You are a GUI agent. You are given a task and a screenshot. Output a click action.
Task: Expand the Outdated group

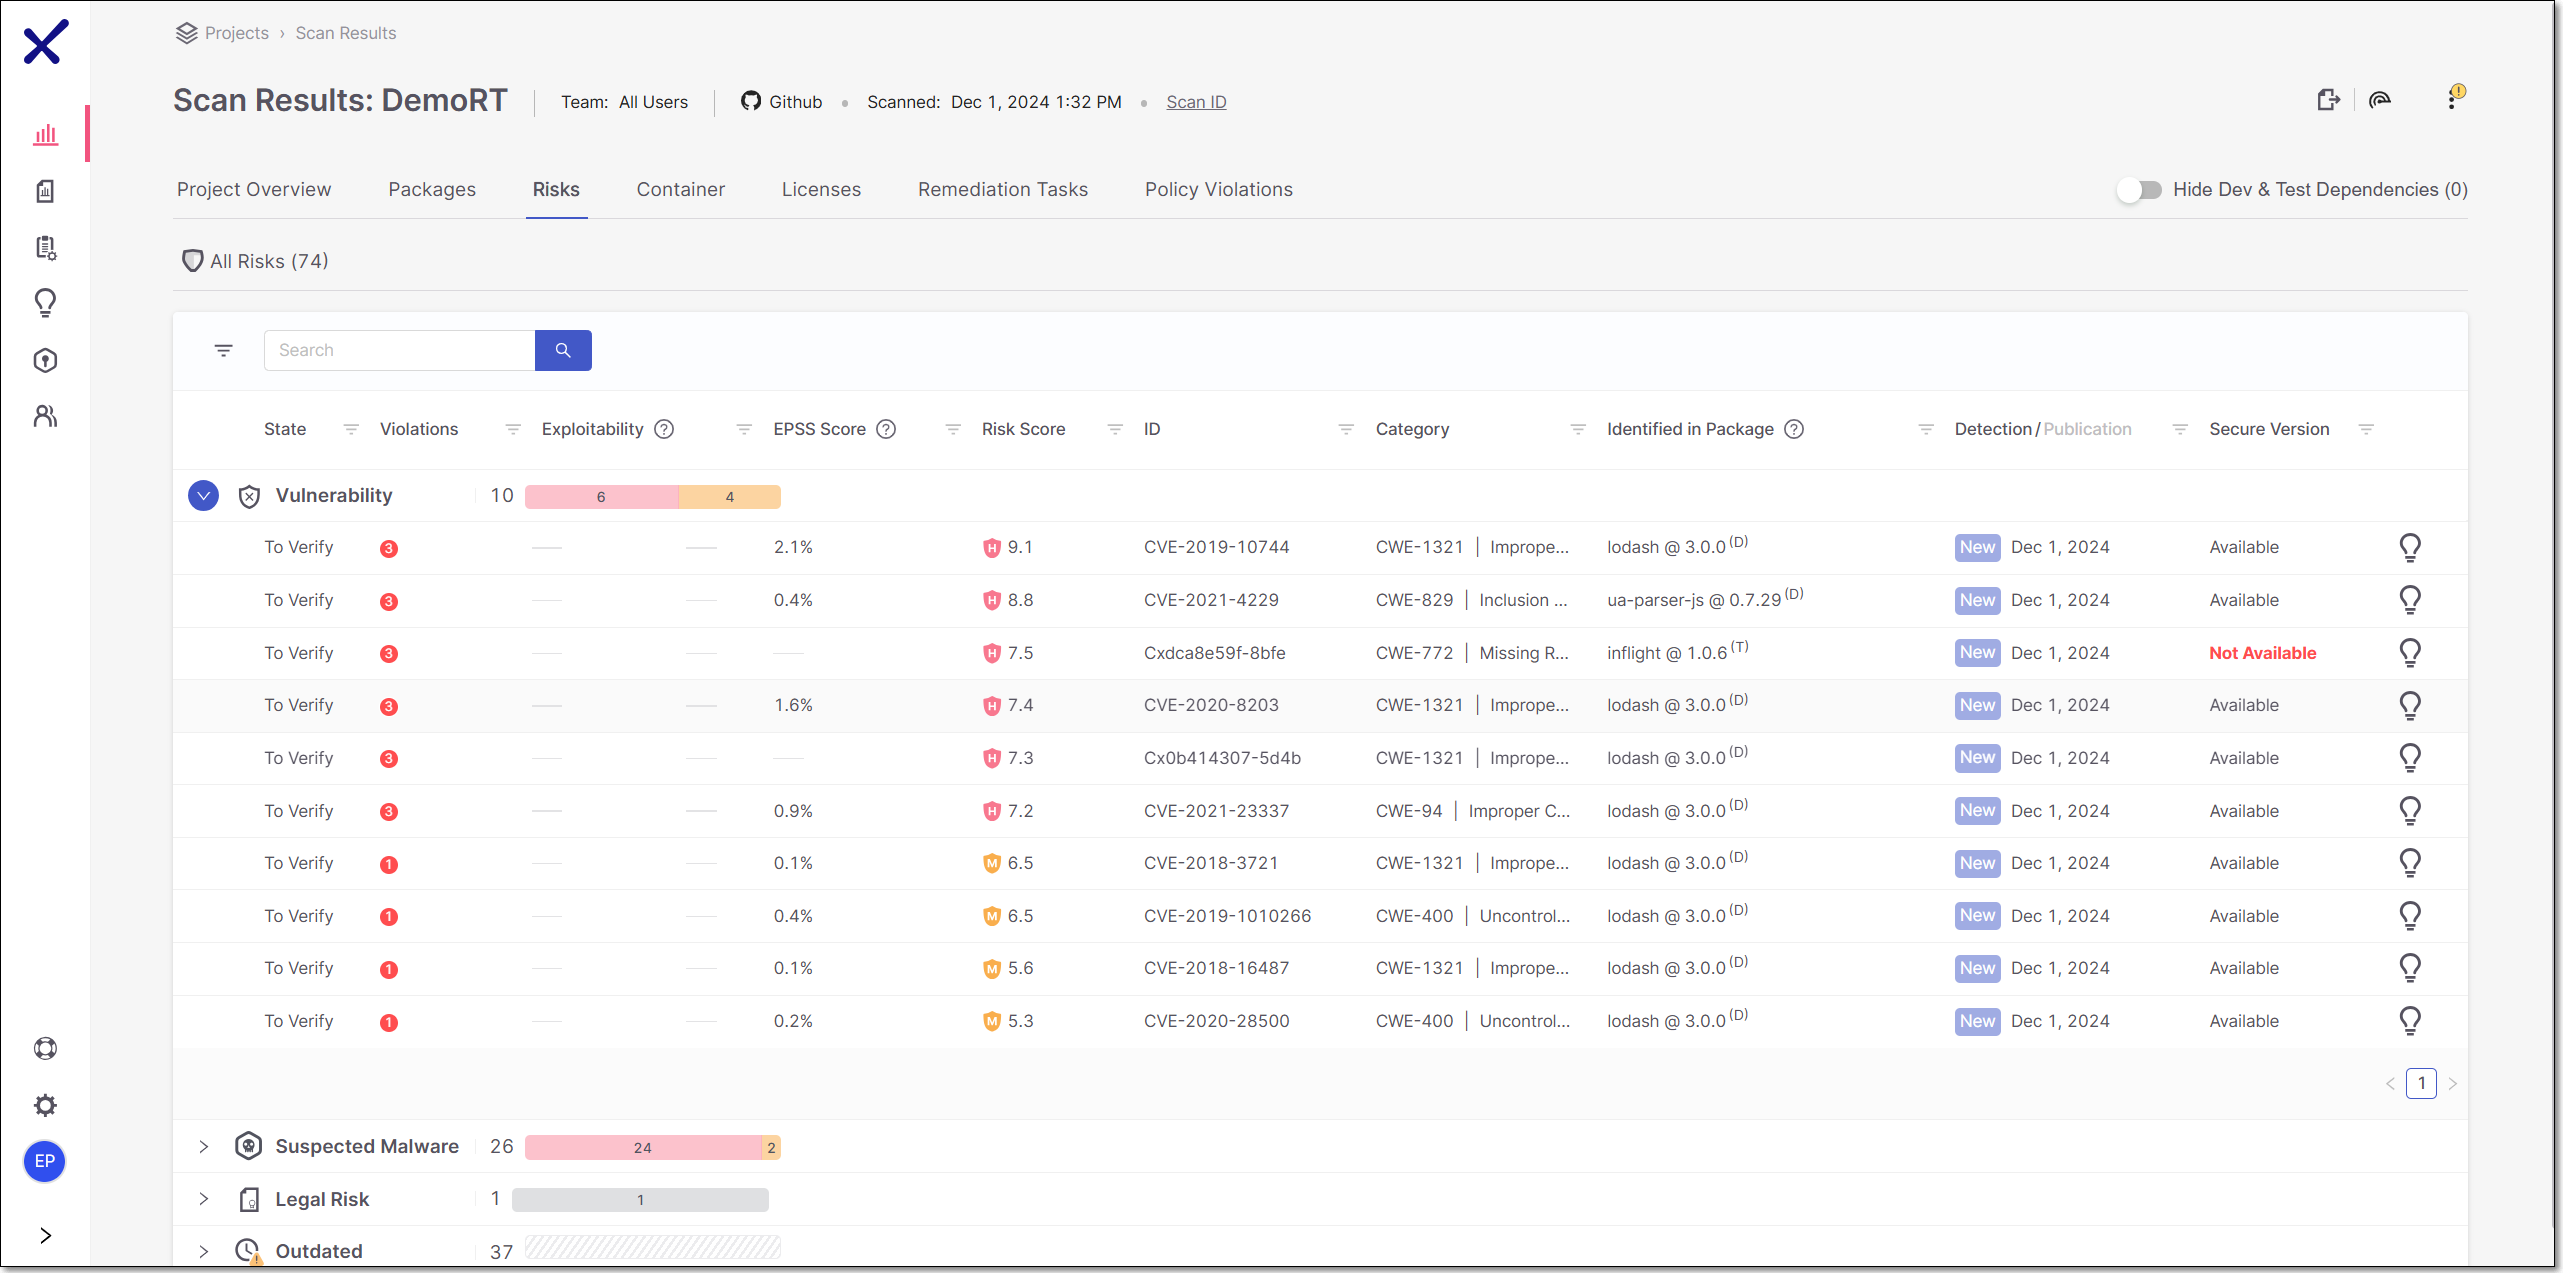click(204, 1252)
